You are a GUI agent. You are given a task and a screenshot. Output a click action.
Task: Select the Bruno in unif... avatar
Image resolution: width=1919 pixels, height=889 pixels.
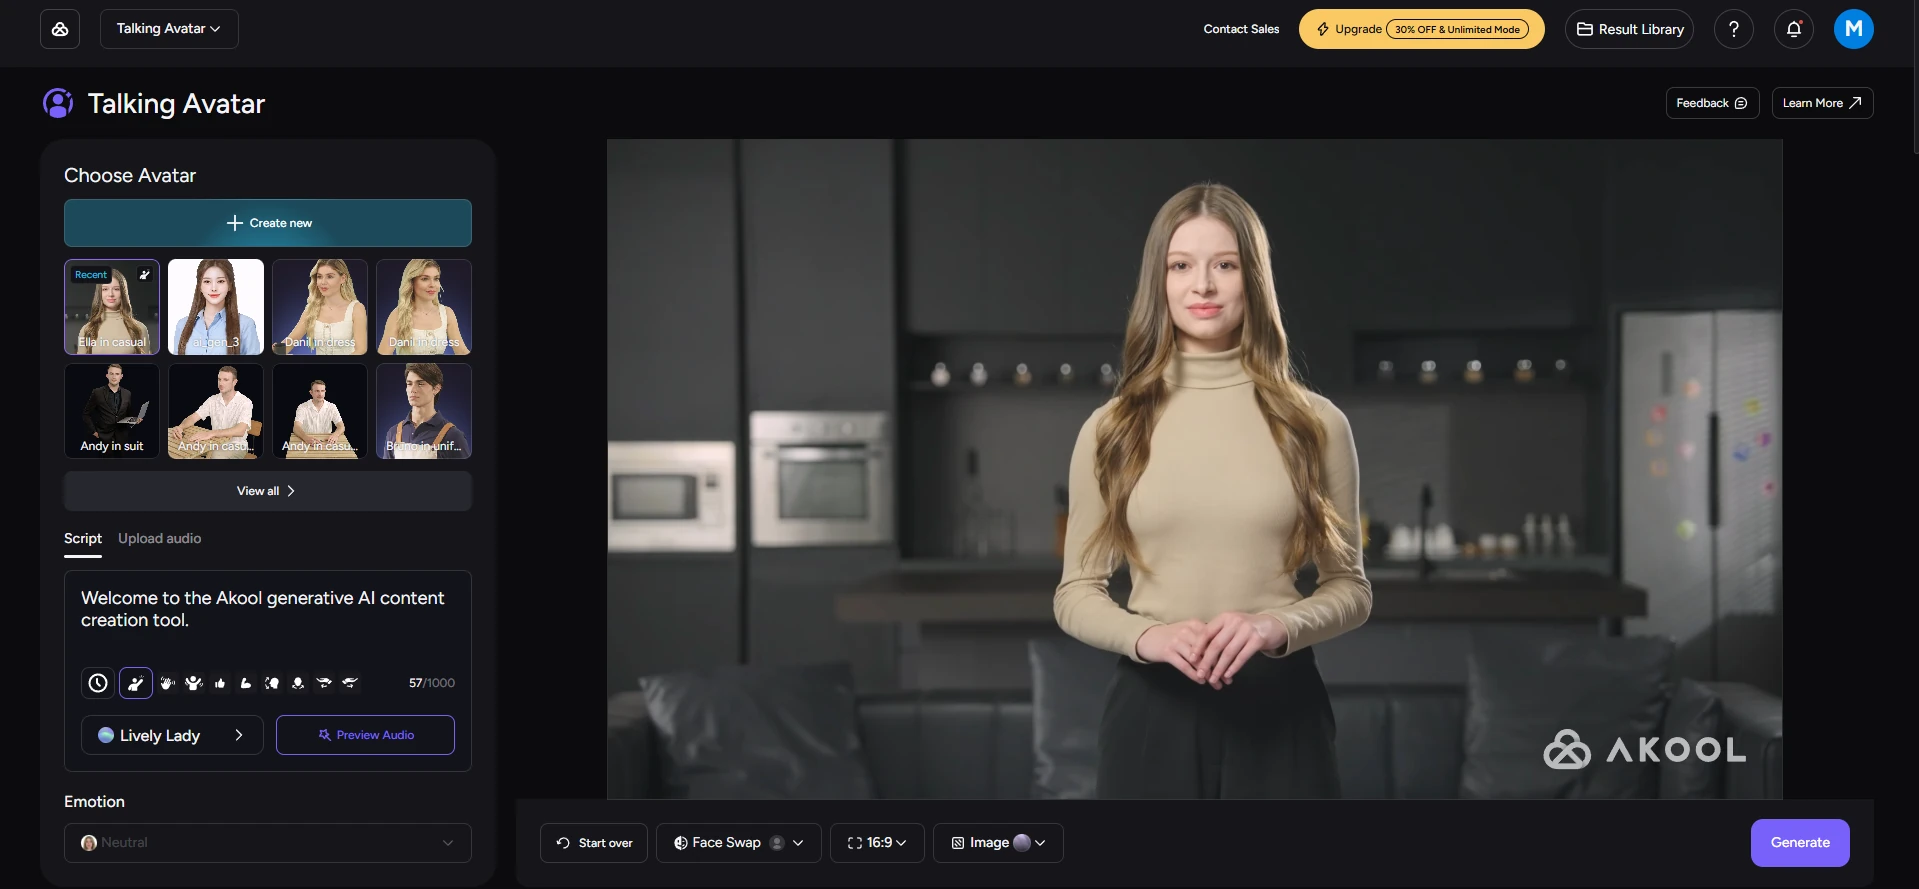coord(424,411)
